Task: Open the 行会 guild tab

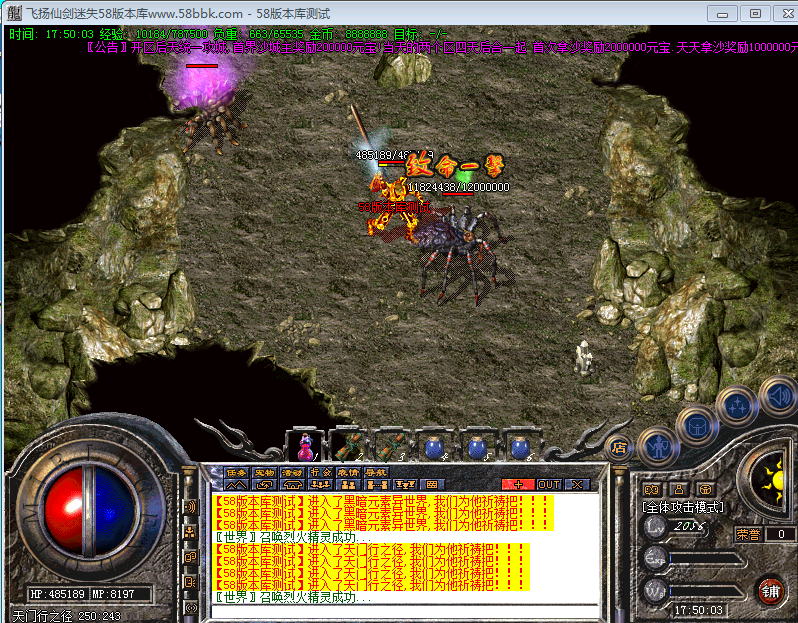Action: (x=320, y=472)
